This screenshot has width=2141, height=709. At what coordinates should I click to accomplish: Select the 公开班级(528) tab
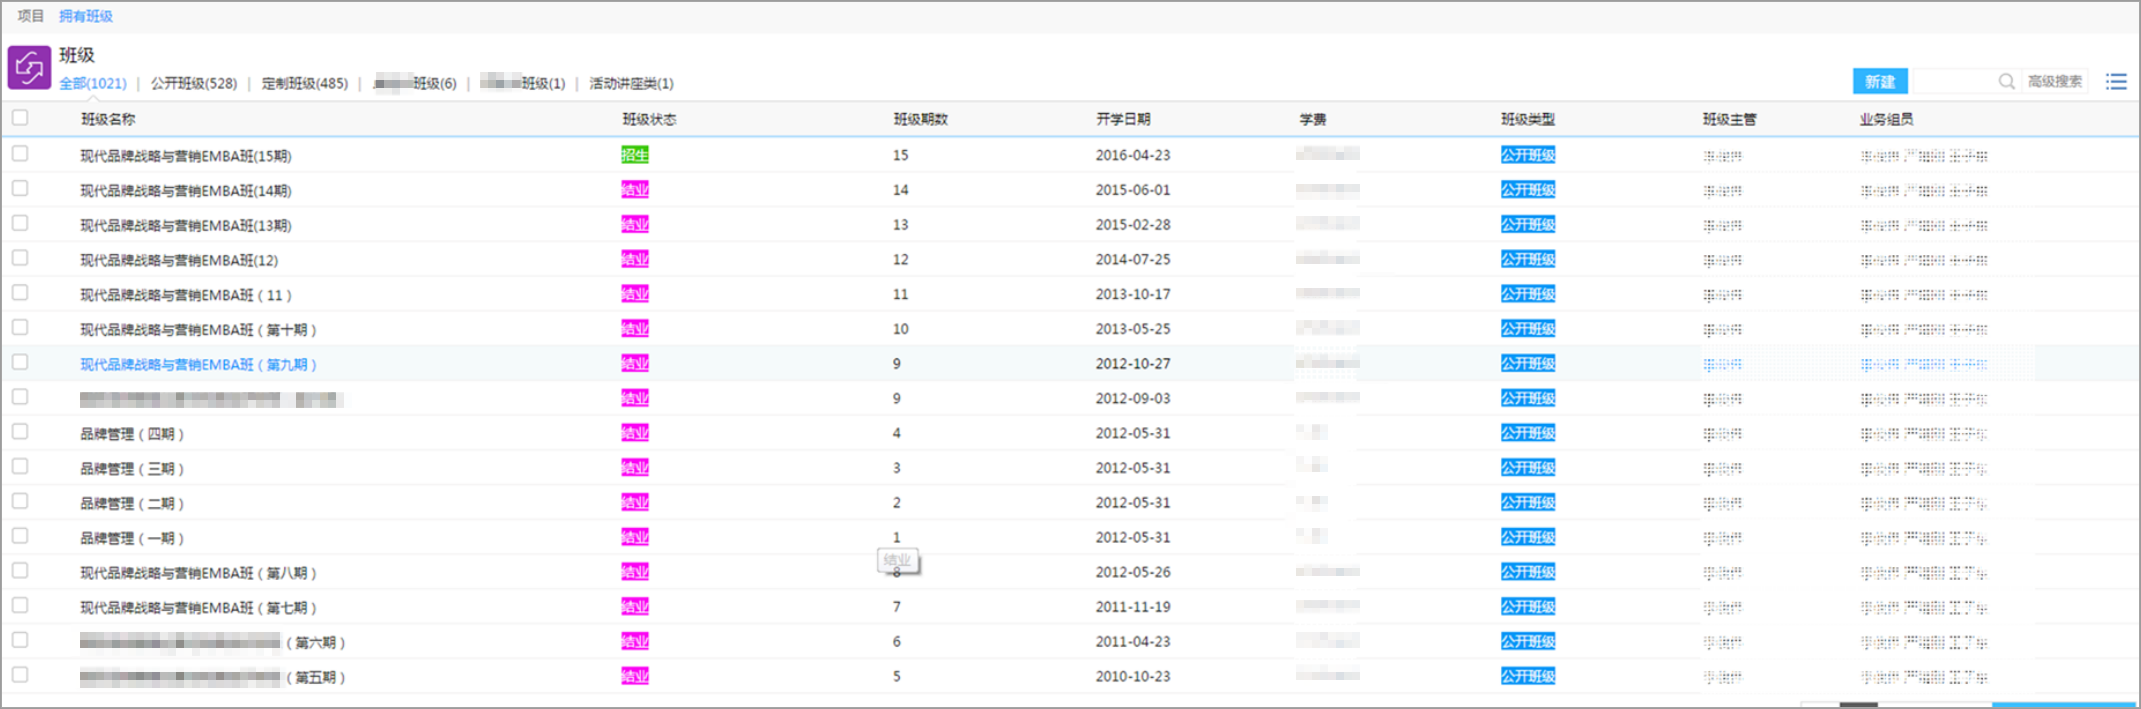click(194, 84)
